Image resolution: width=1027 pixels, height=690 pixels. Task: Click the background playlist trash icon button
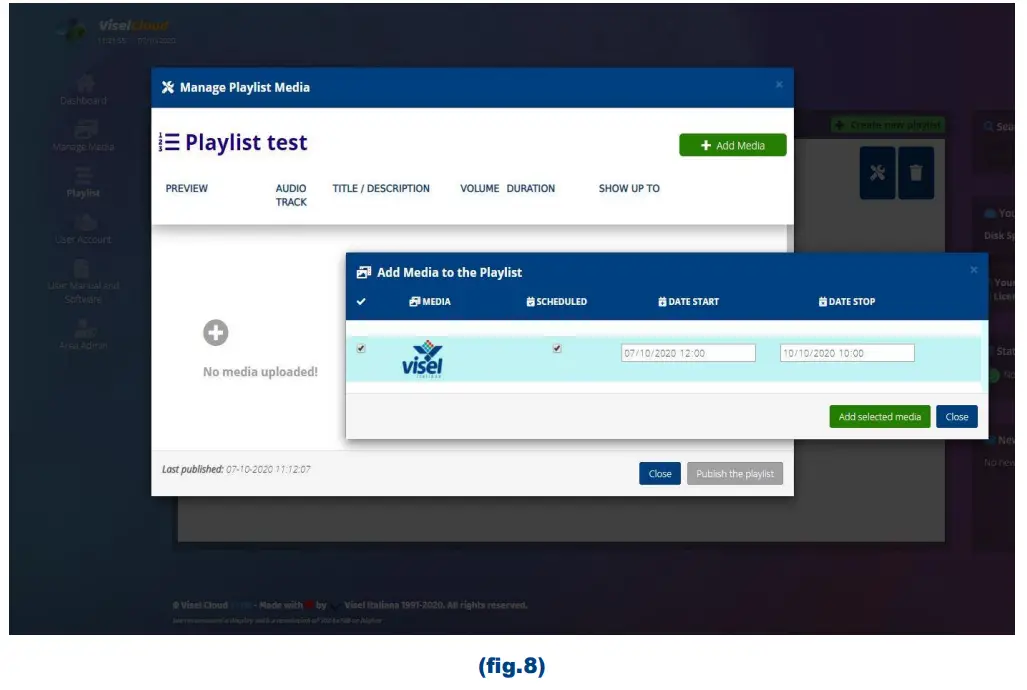point(916,173)
